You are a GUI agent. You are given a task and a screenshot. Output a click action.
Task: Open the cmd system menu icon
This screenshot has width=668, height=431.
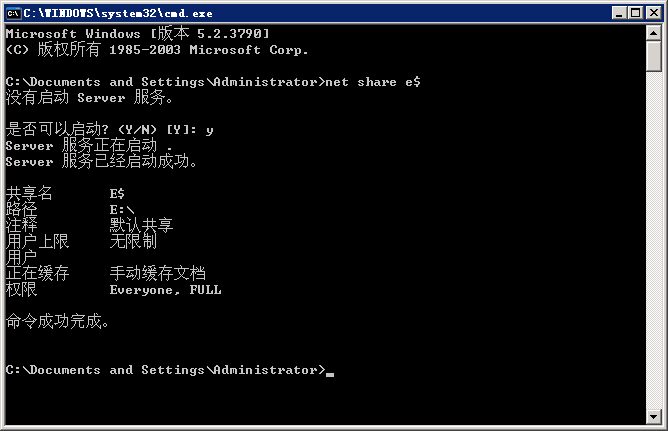click(x=14, y=13)
